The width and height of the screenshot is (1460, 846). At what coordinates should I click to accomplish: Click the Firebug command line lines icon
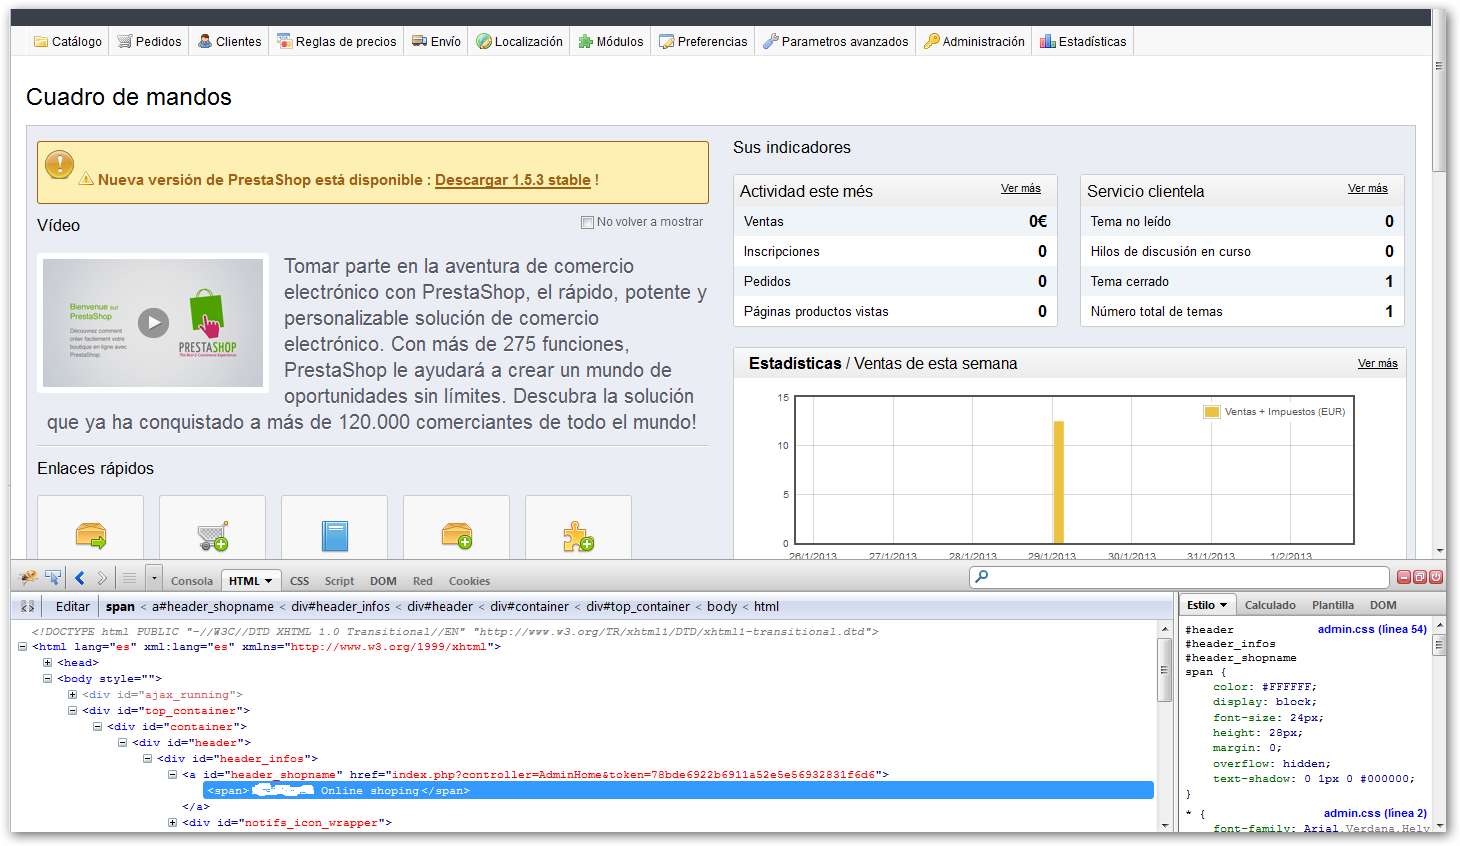point(129,578)
